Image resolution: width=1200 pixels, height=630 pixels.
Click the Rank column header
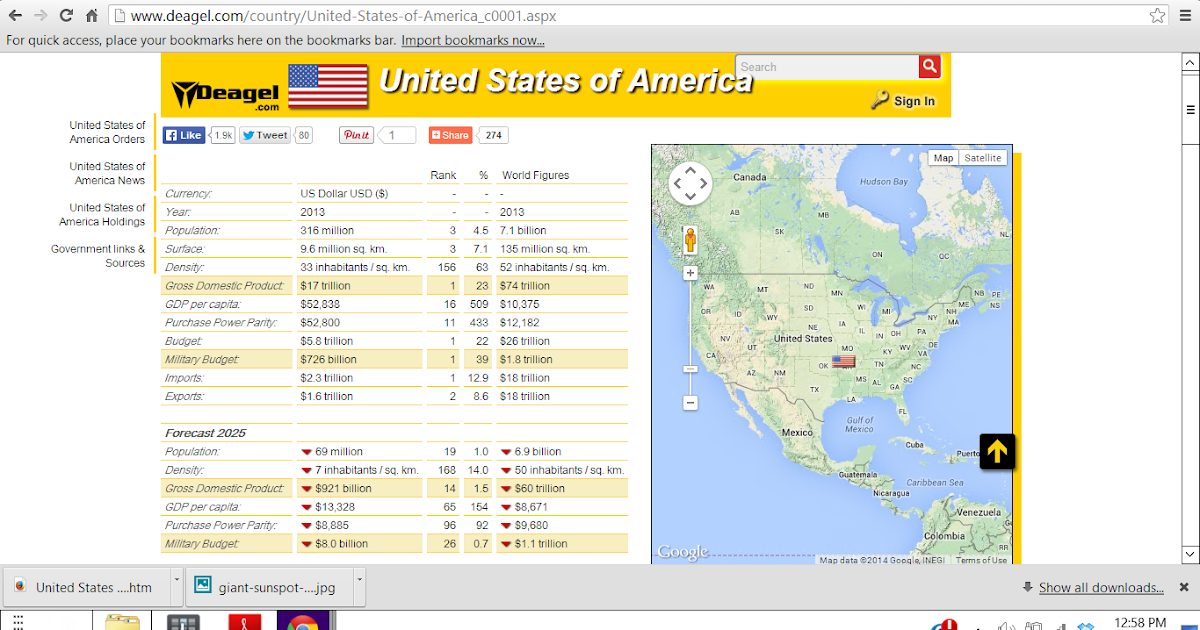443,175
